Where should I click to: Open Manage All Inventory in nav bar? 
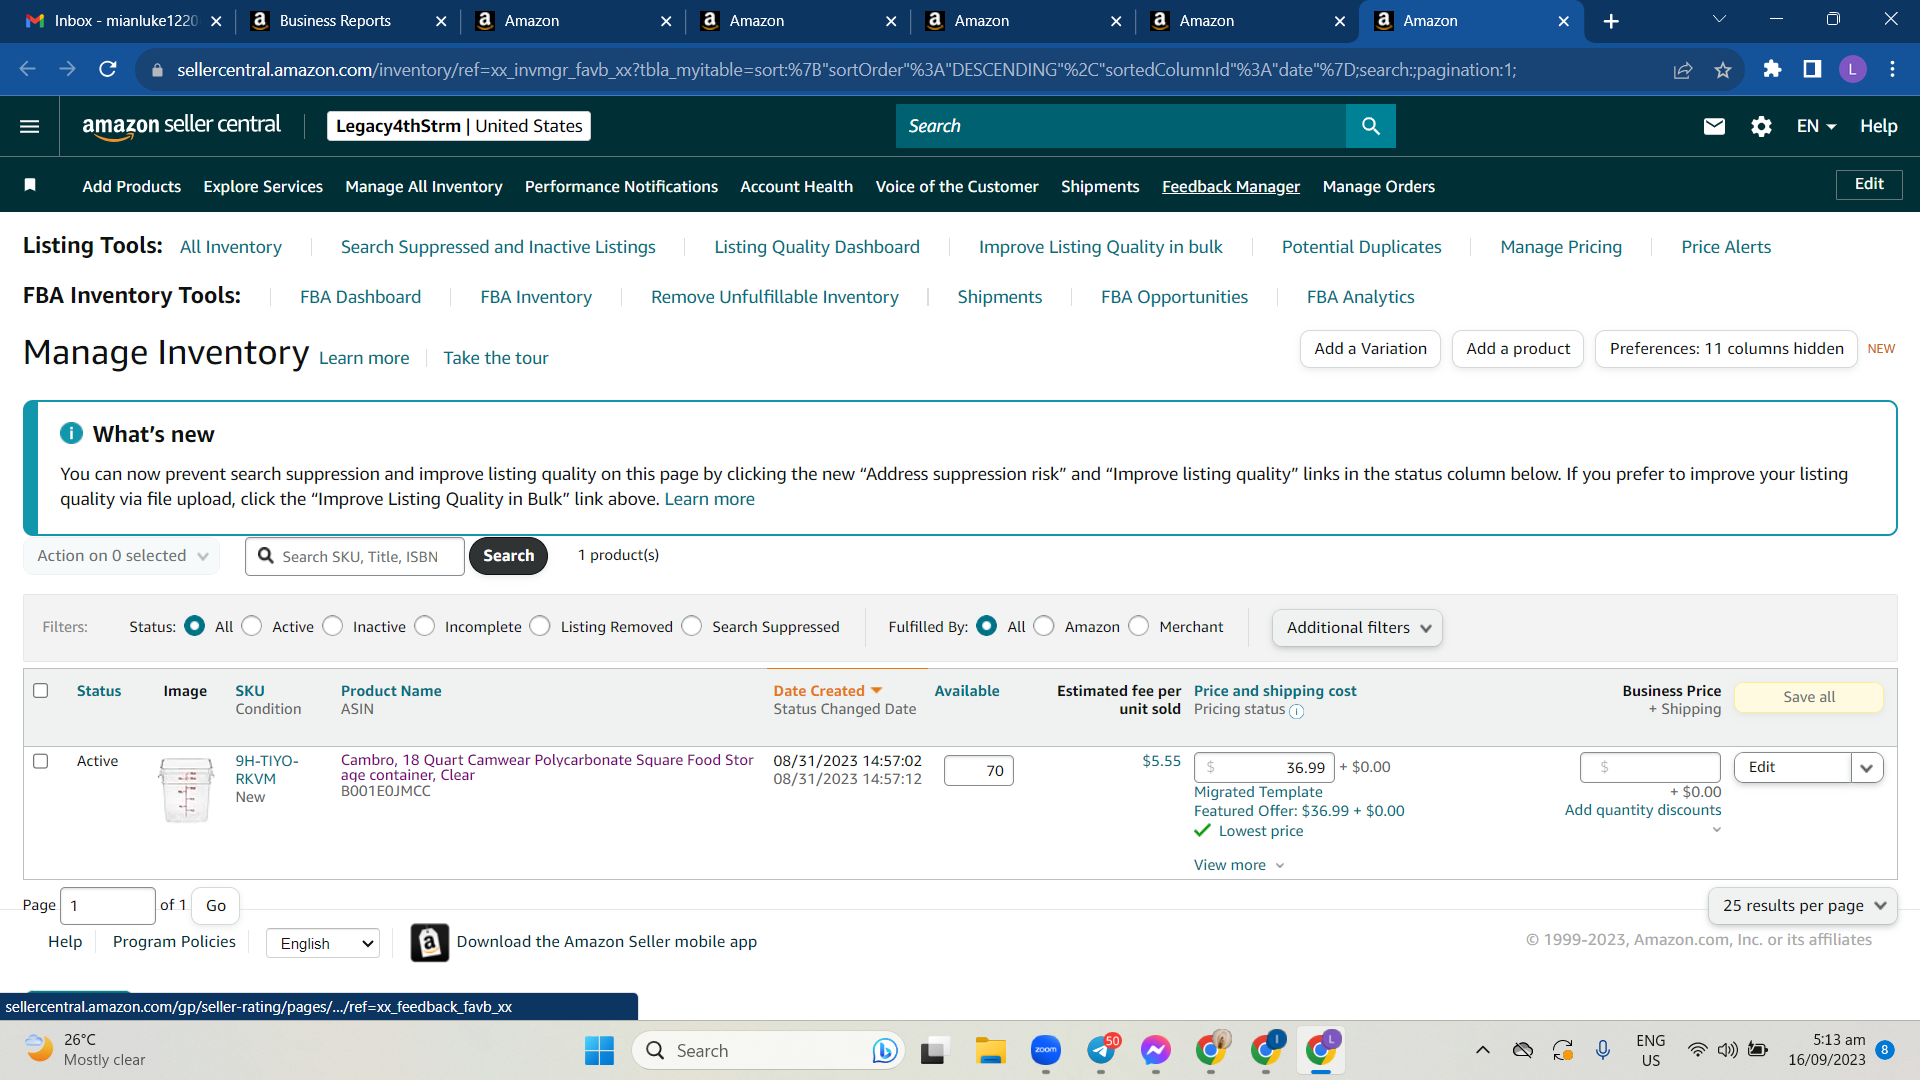[x=424, y=186]
